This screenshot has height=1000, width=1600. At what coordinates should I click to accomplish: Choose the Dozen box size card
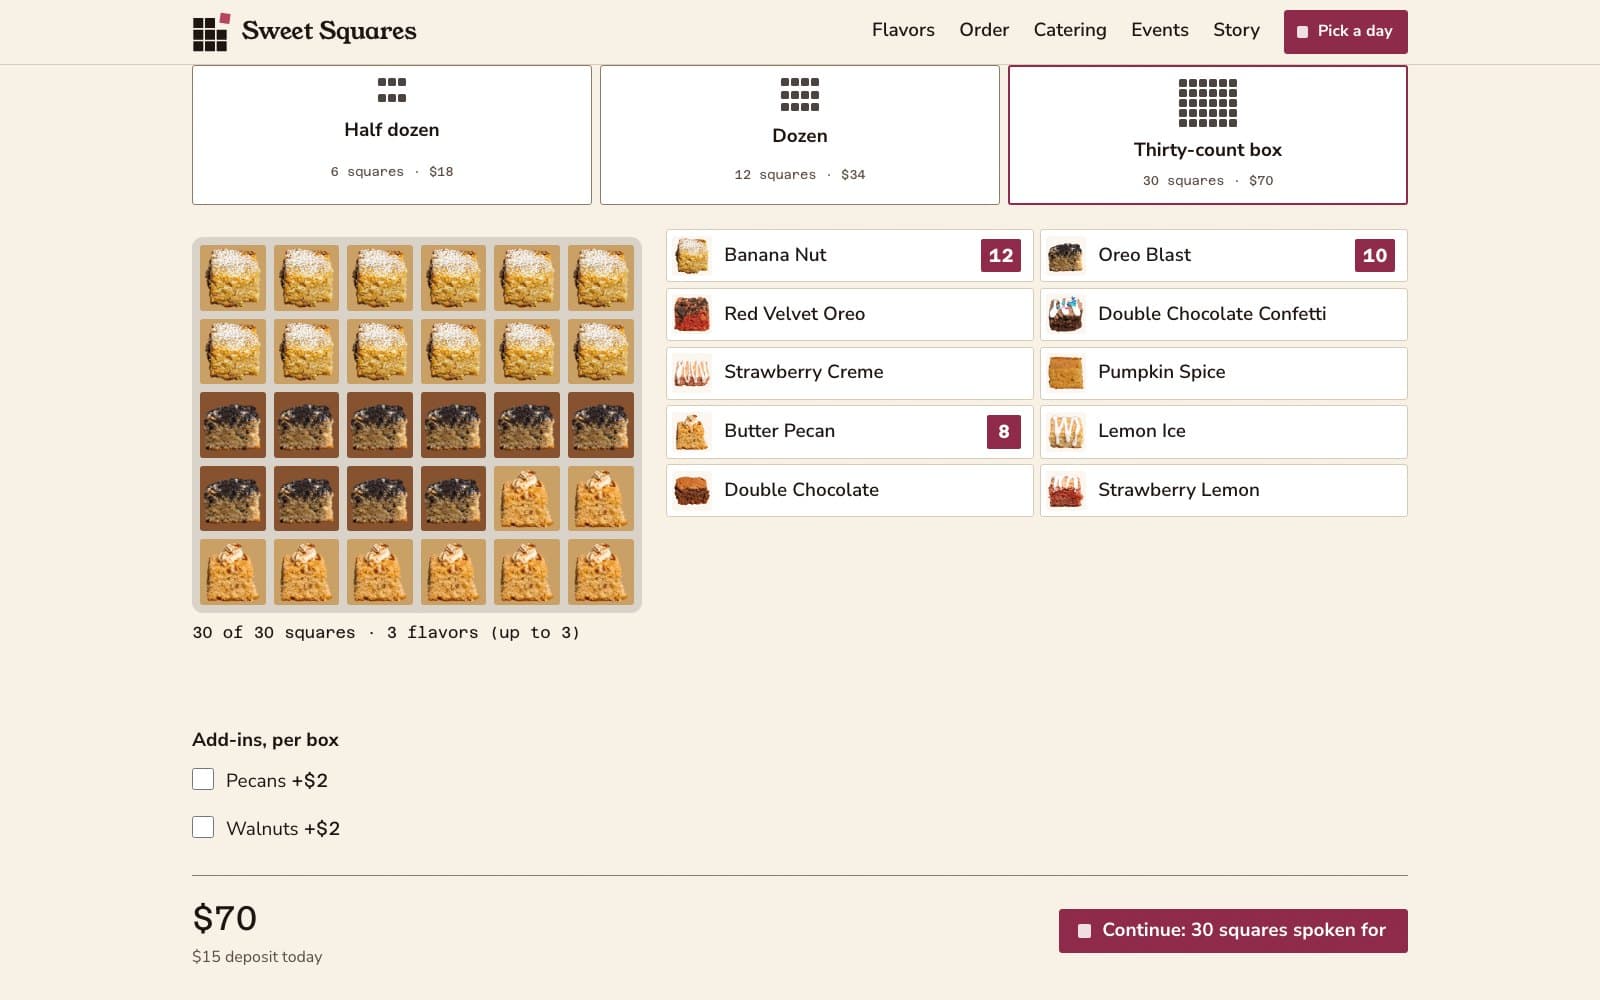click(x=800, y=135)
